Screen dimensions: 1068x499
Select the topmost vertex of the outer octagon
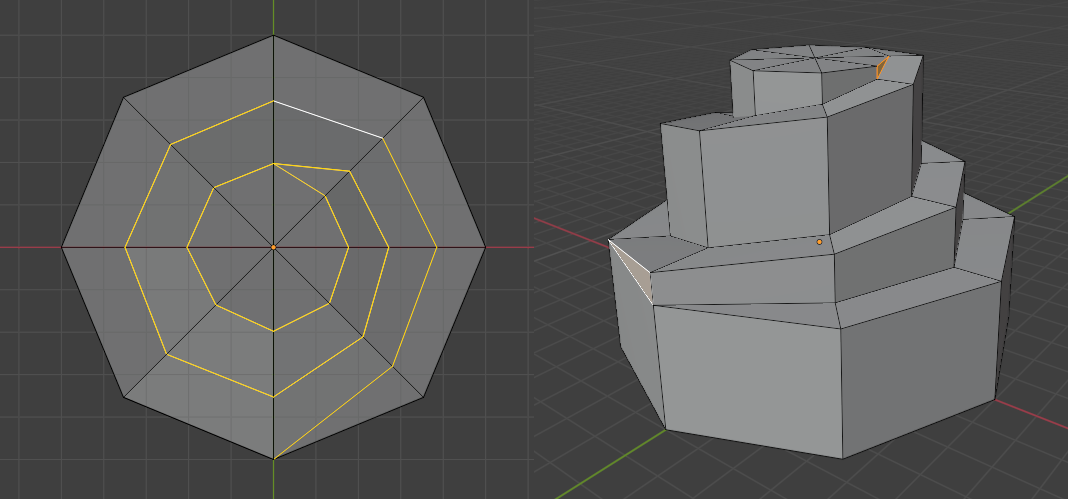[x=273, y=36]
